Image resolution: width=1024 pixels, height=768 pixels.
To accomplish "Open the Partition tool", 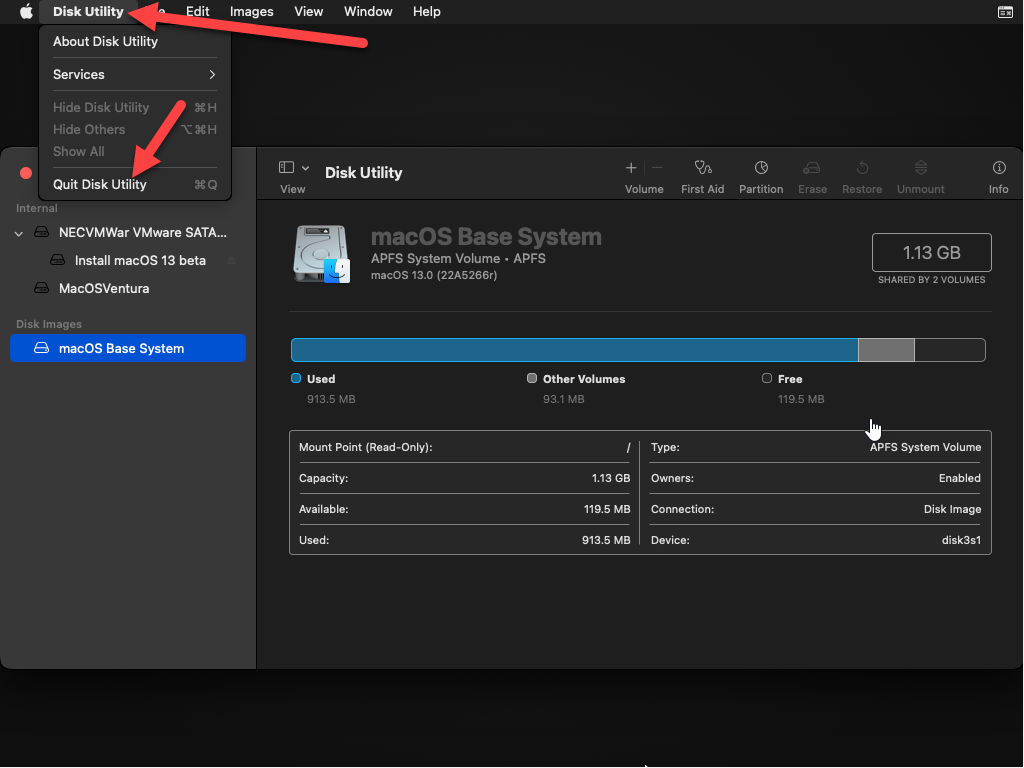I will point(761,169).
